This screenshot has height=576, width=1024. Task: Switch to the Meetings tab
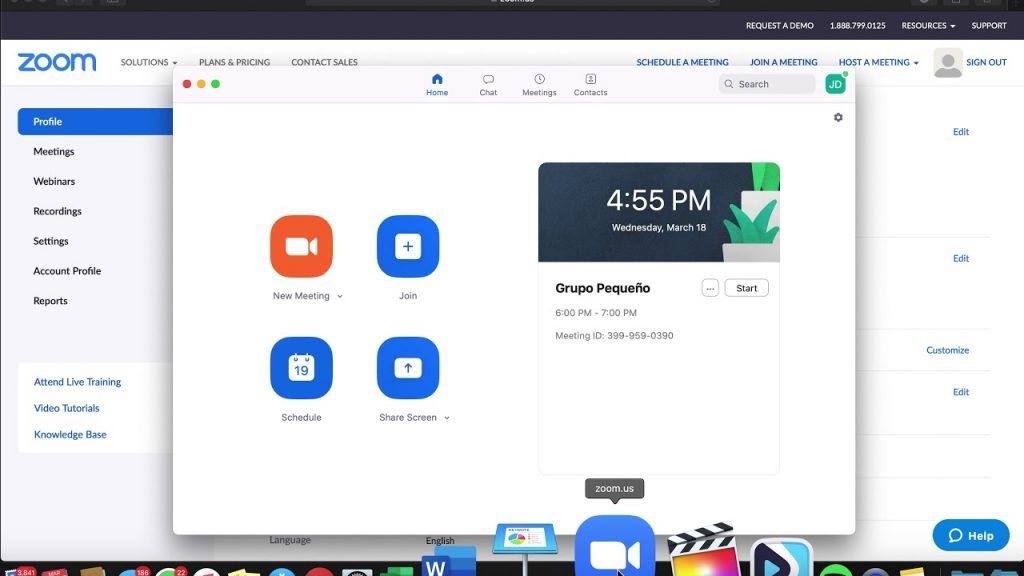click(539, 85)
